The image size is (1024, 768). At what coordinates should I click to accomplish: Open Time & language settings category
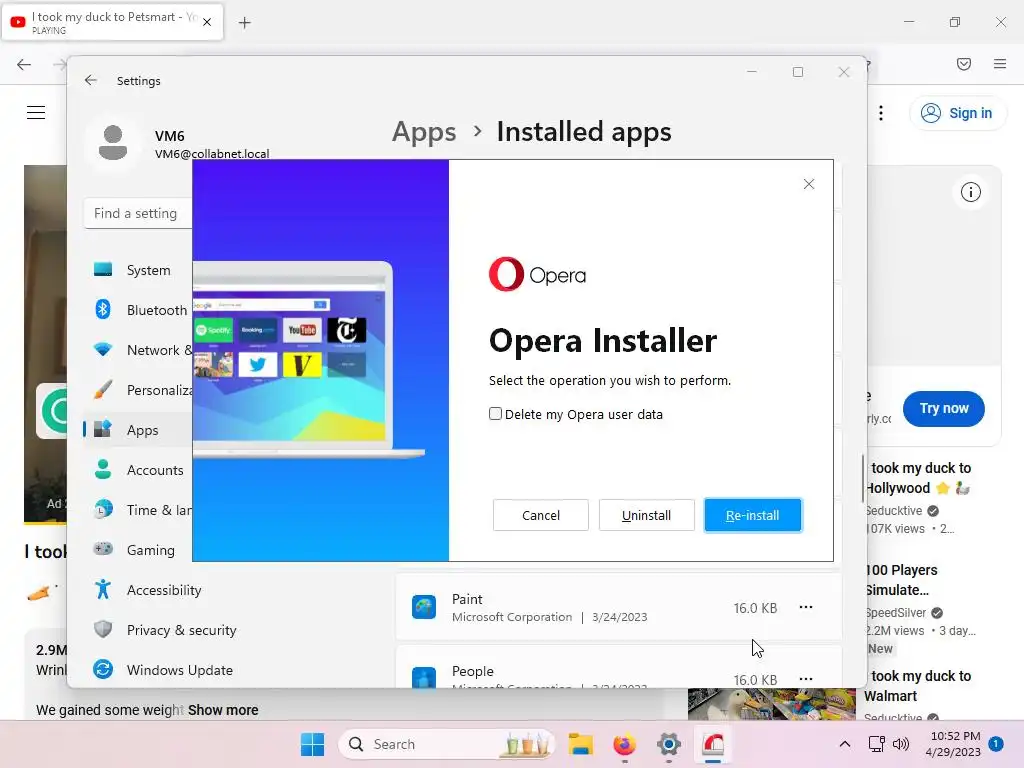click(138, 510)
